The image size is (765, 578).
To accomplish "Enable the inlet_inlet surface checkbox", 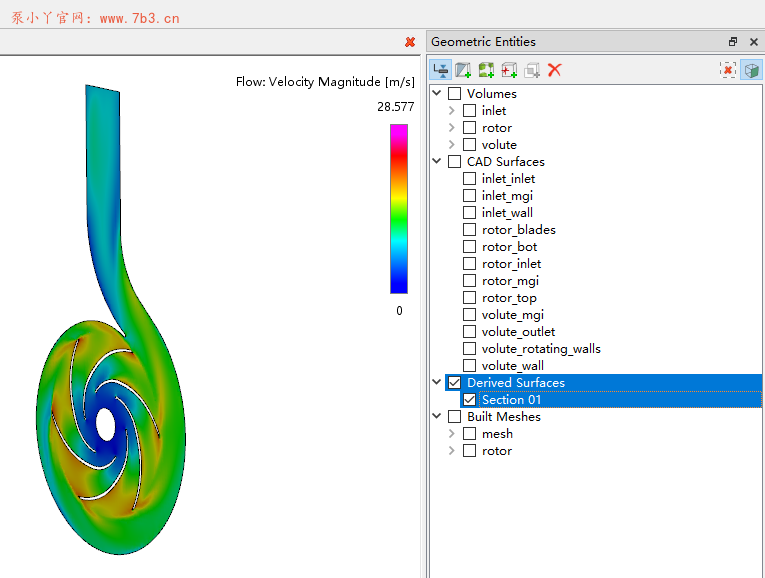I will coord(469,179).
